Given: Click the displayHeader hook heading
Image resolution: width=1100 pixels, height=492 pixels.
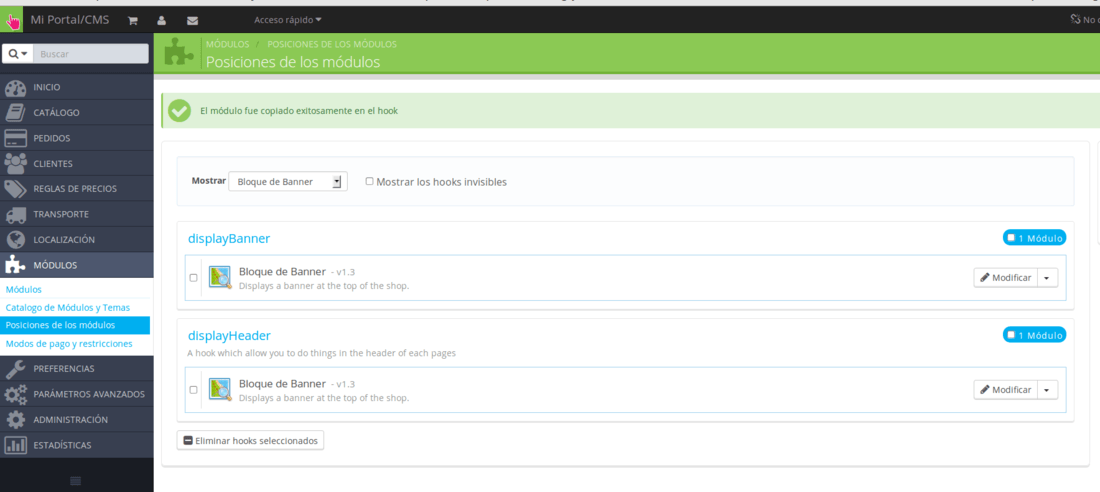Looking at the screenshot, I should (x=229, y=335).
